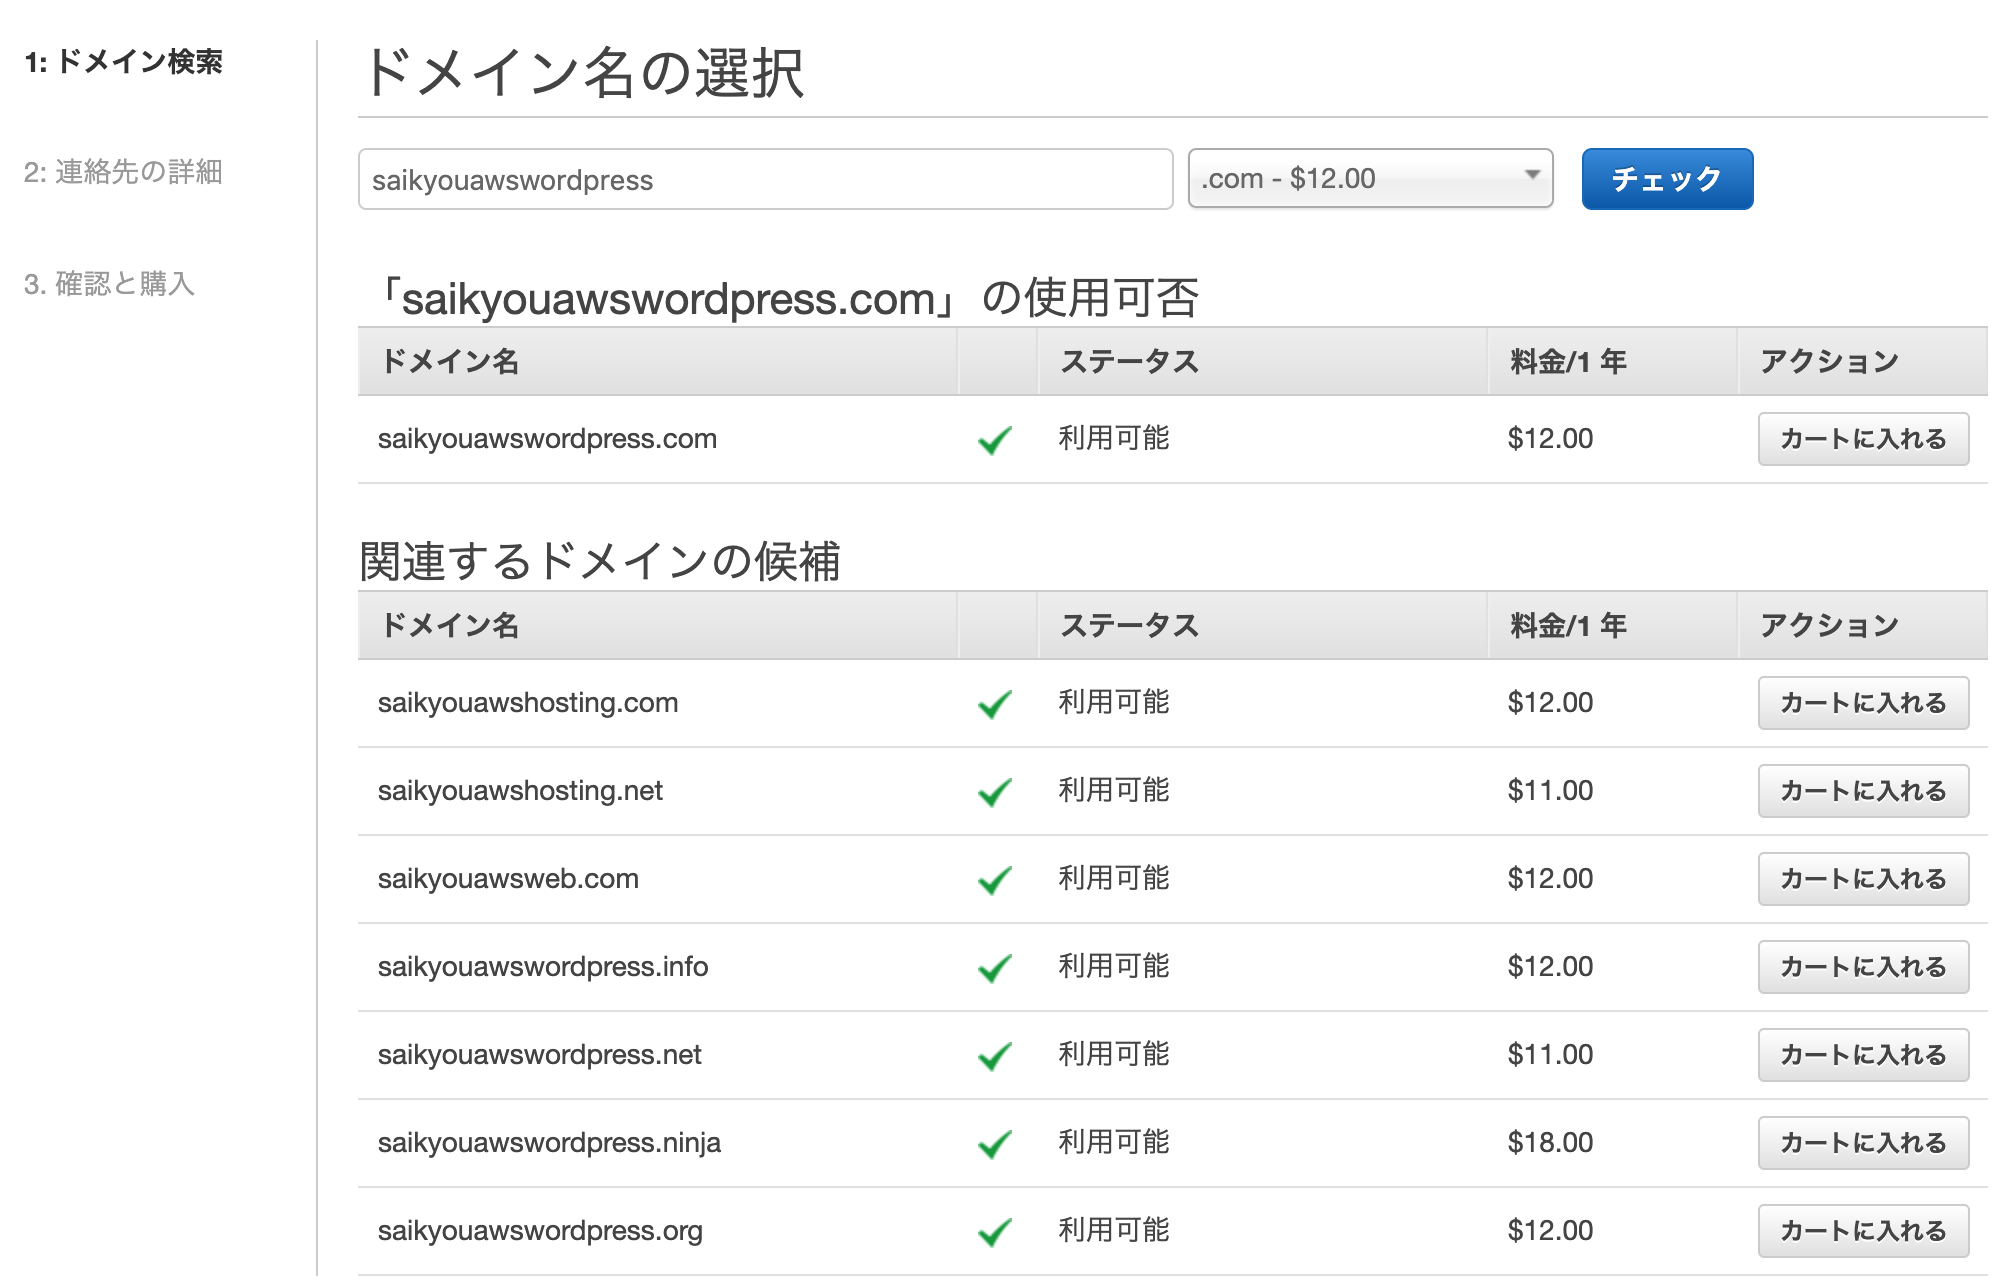Click green checkmark for saikyouawswordpress.com
Screen dimensions: 2006x1288
pos(995,440)
